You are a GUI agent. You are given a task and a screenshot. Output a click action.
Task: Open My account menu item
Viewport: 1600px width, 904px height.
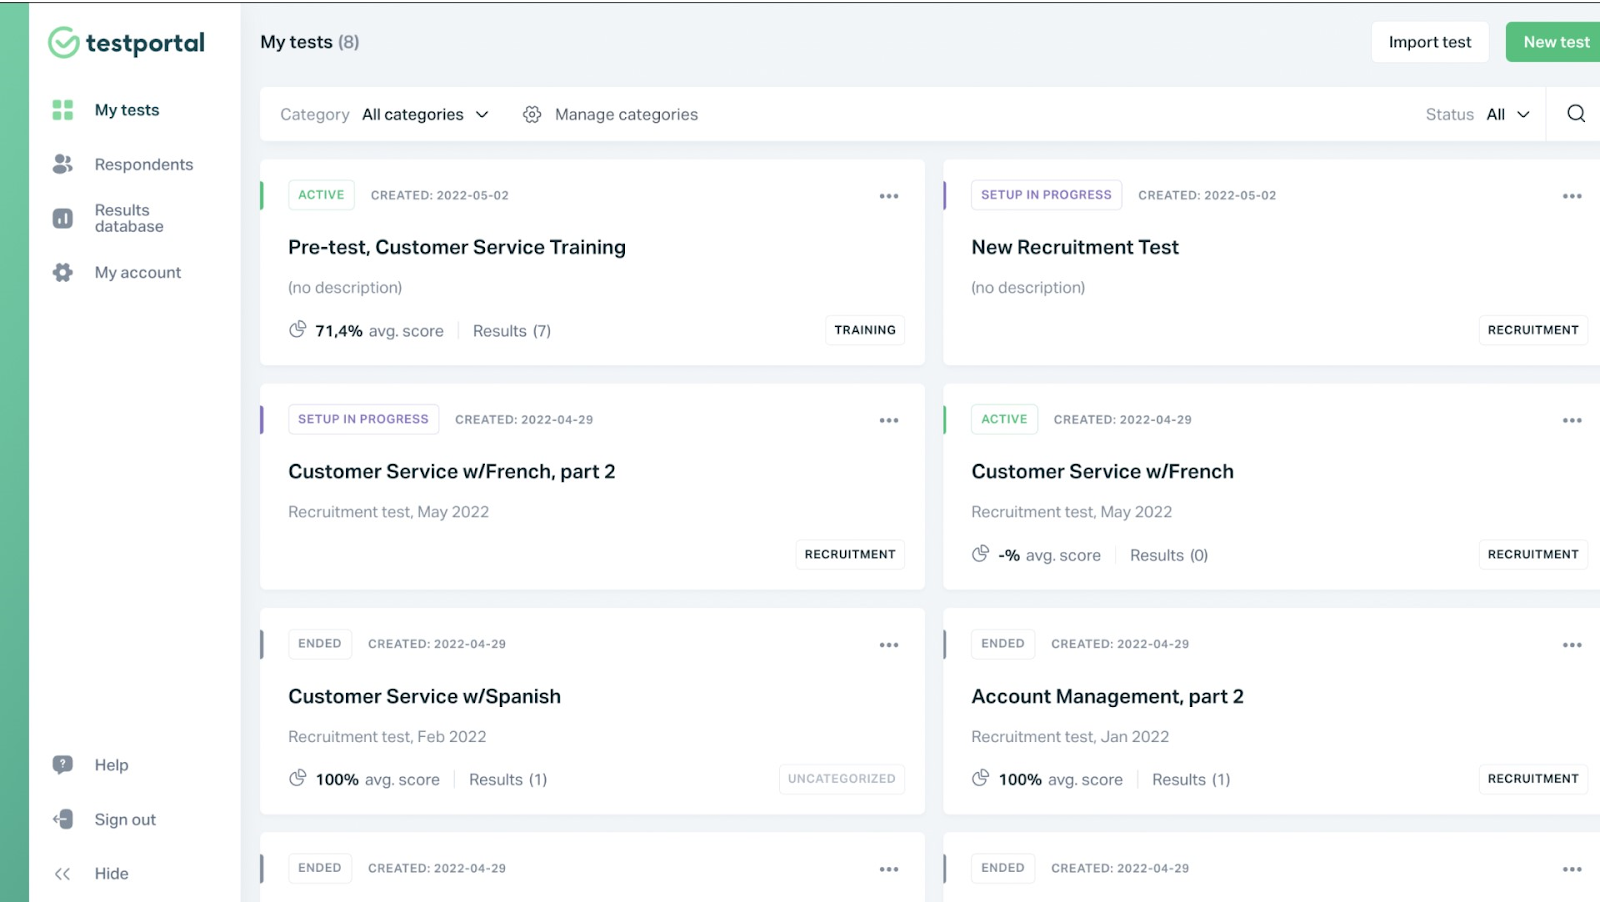pos(137,273)
